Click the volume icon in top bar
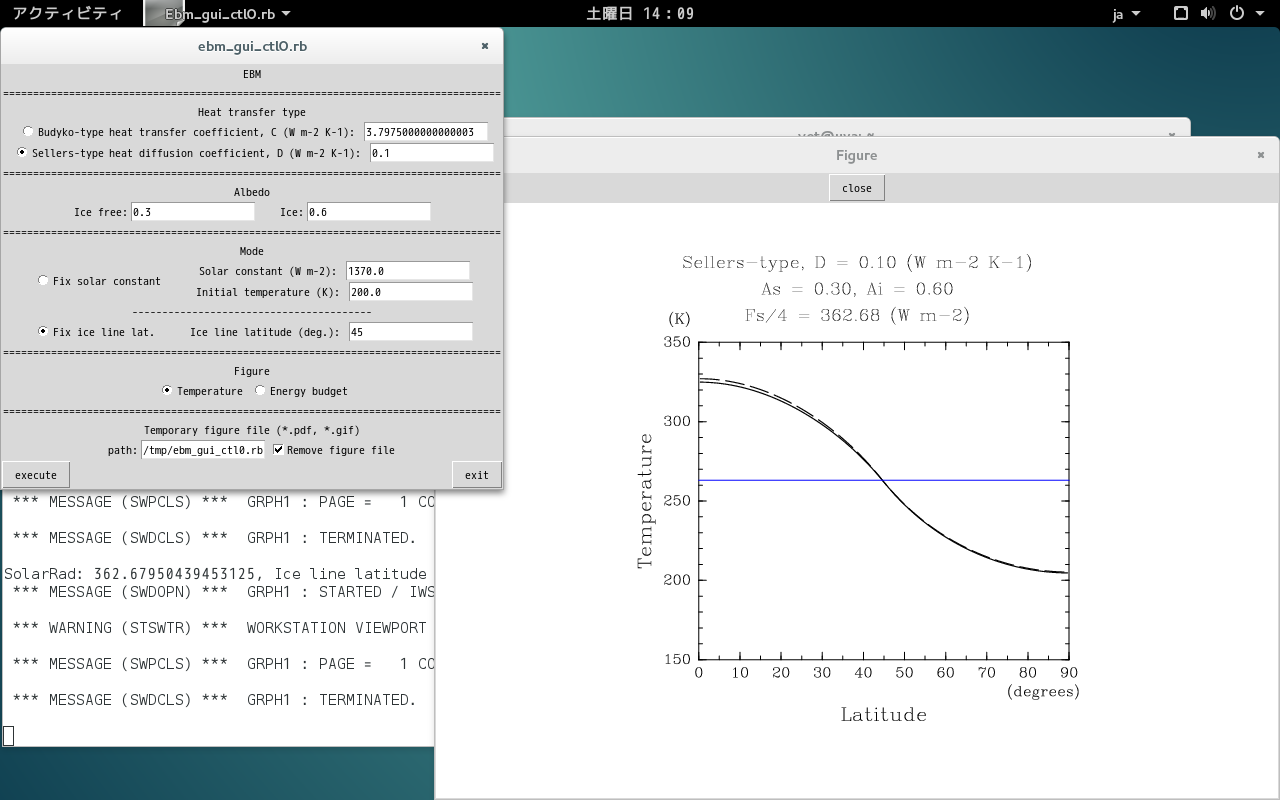The image size is (1280, 800). [x=1207, y=14]
